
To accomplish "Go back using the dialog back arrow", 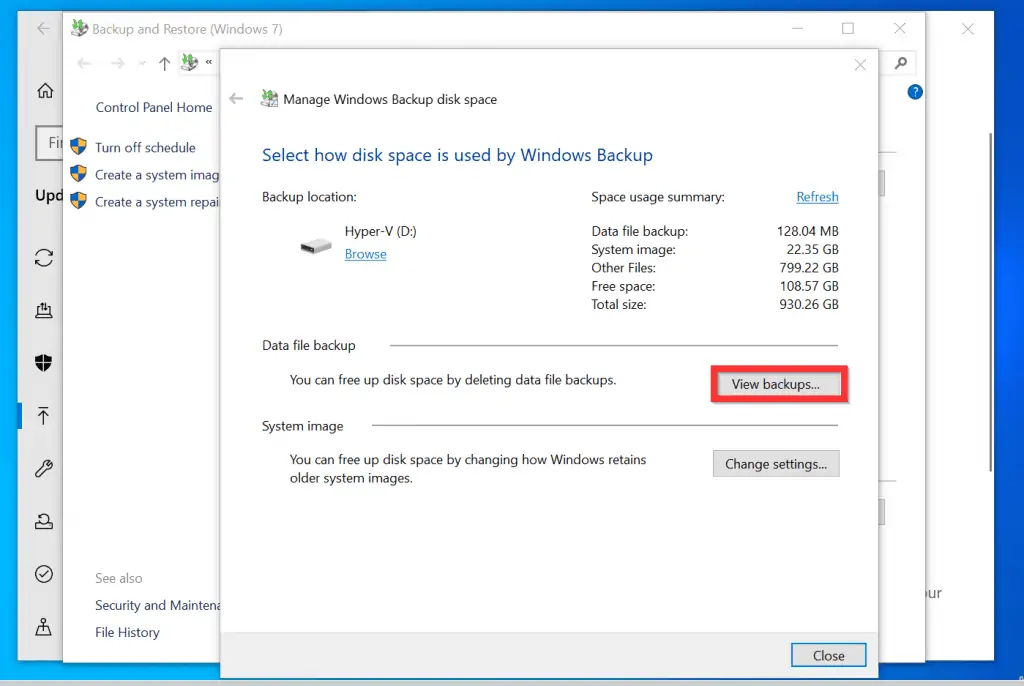I will tap(236, 98).
